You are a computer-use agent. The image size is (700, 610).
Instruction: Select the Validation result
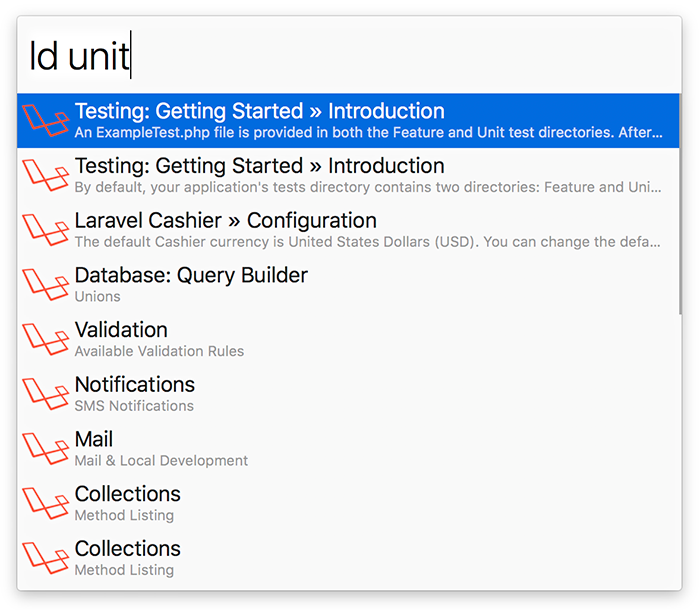(348, 339)
